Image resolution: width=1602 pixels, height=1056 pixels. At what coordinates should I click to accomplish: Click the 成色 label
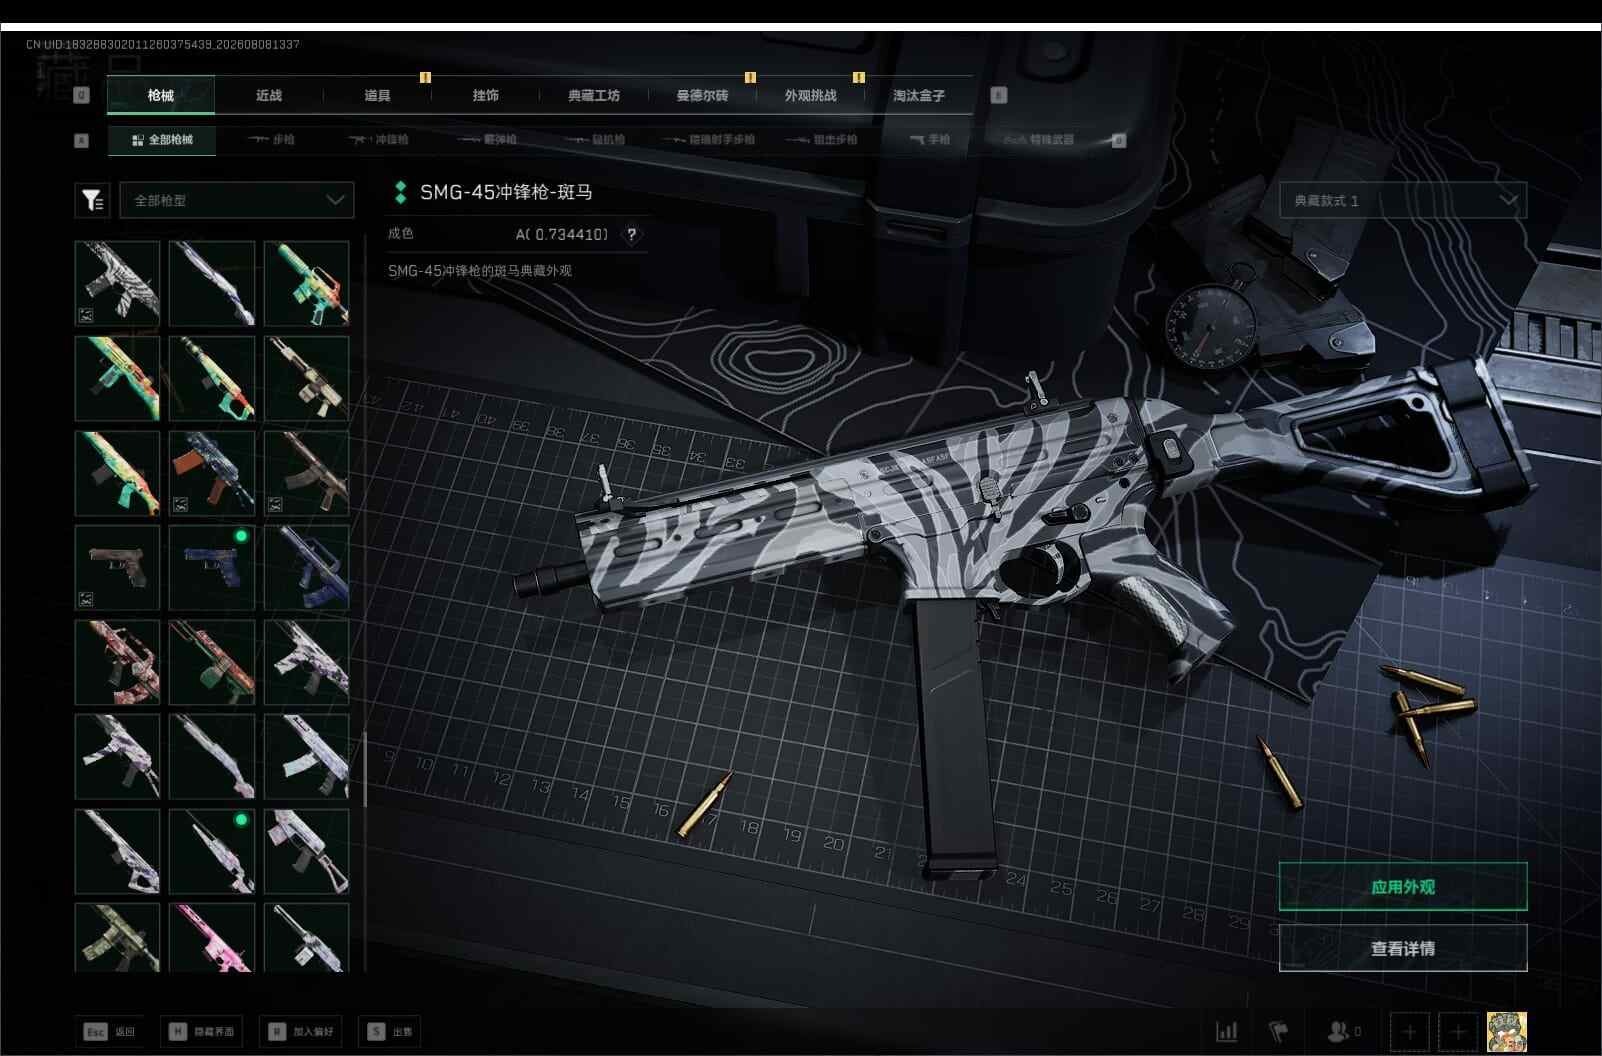401,233
